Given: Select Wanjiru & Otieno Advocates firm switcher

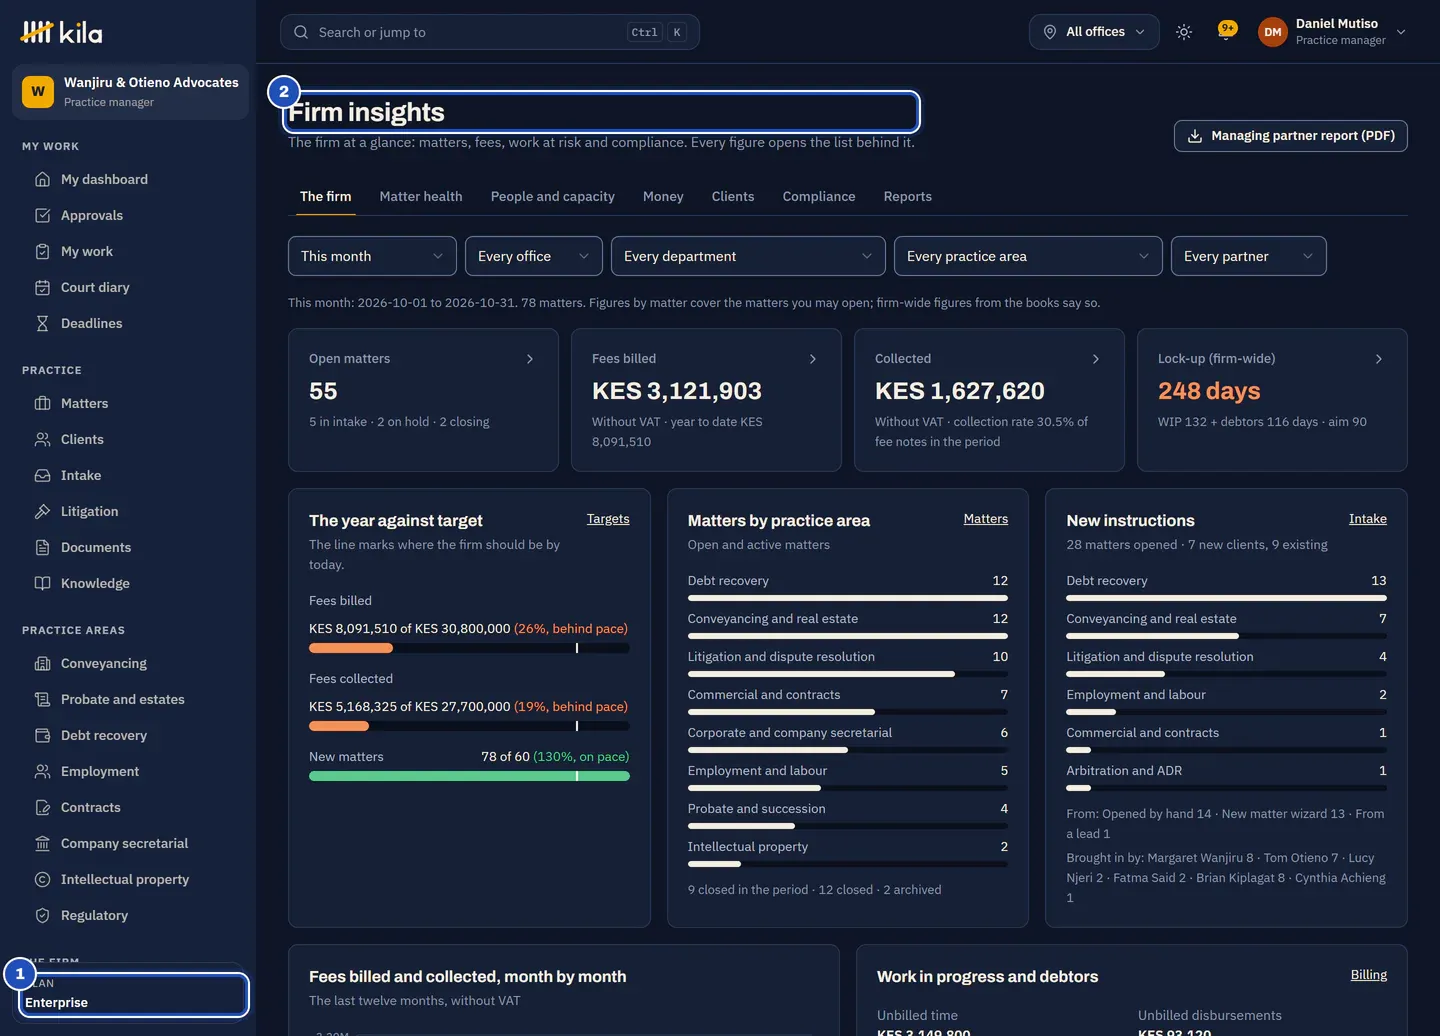Looking at the screenshot, I should 130,92.
